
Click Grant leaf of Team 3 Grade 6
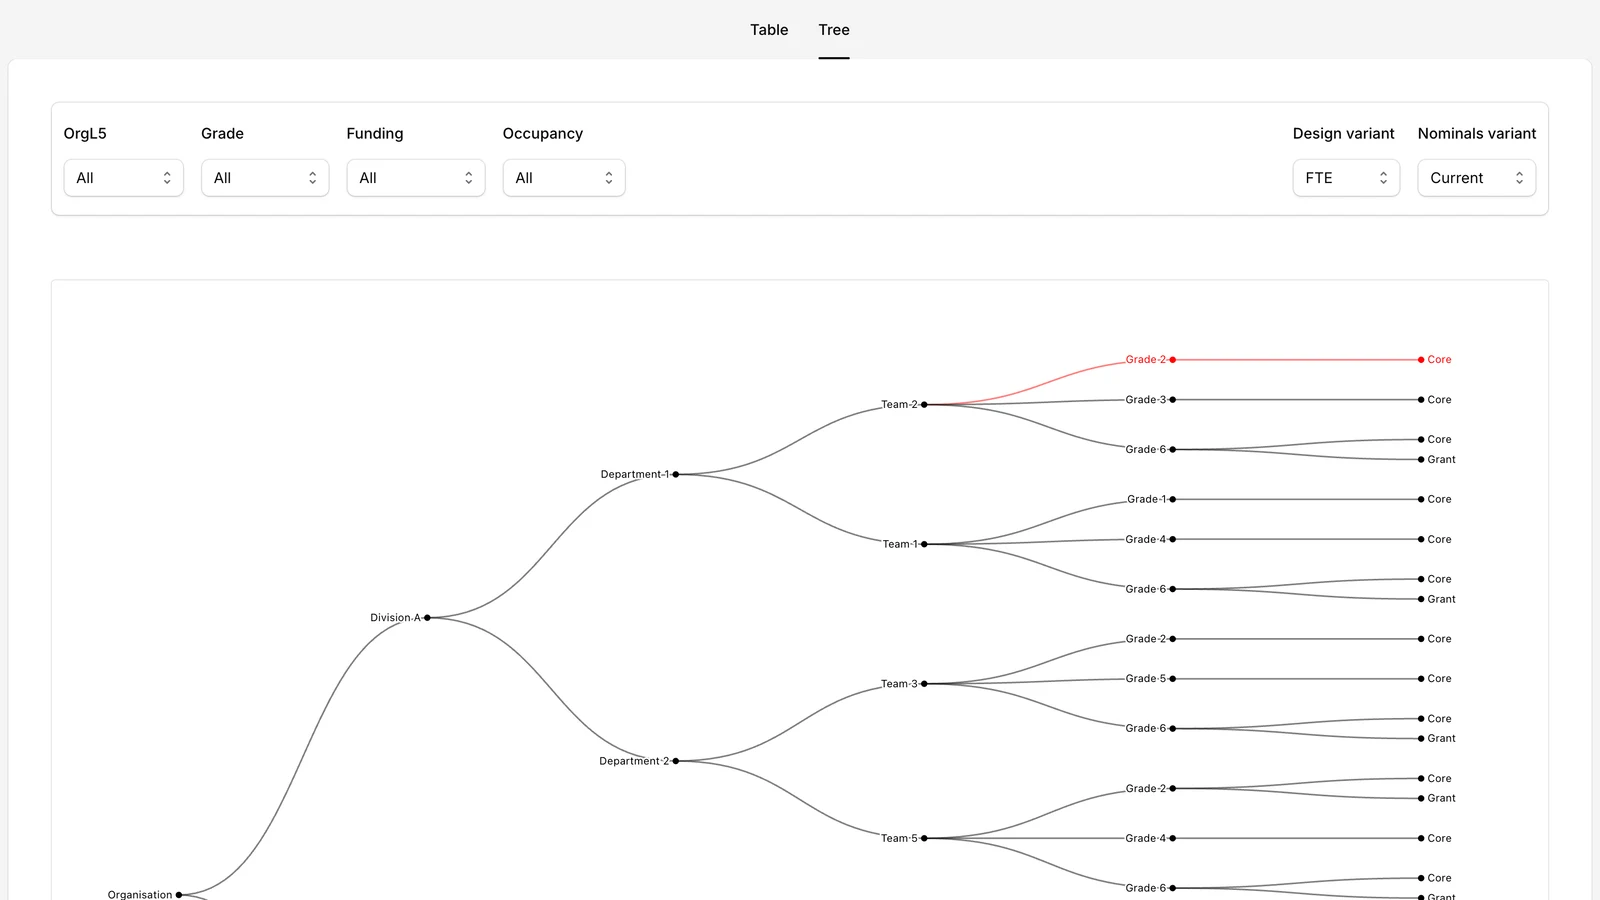point(1421,739)
